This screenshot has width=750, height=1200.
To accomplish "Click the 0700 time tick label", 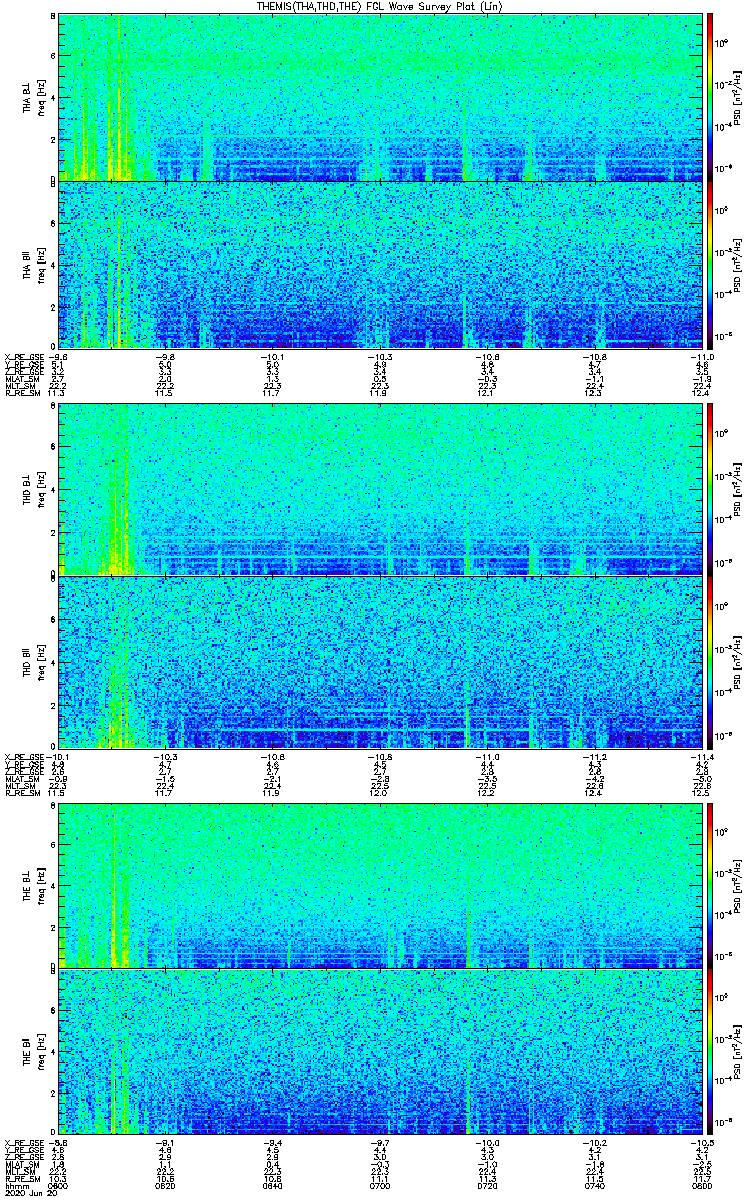I will (x=380, y=1186).
